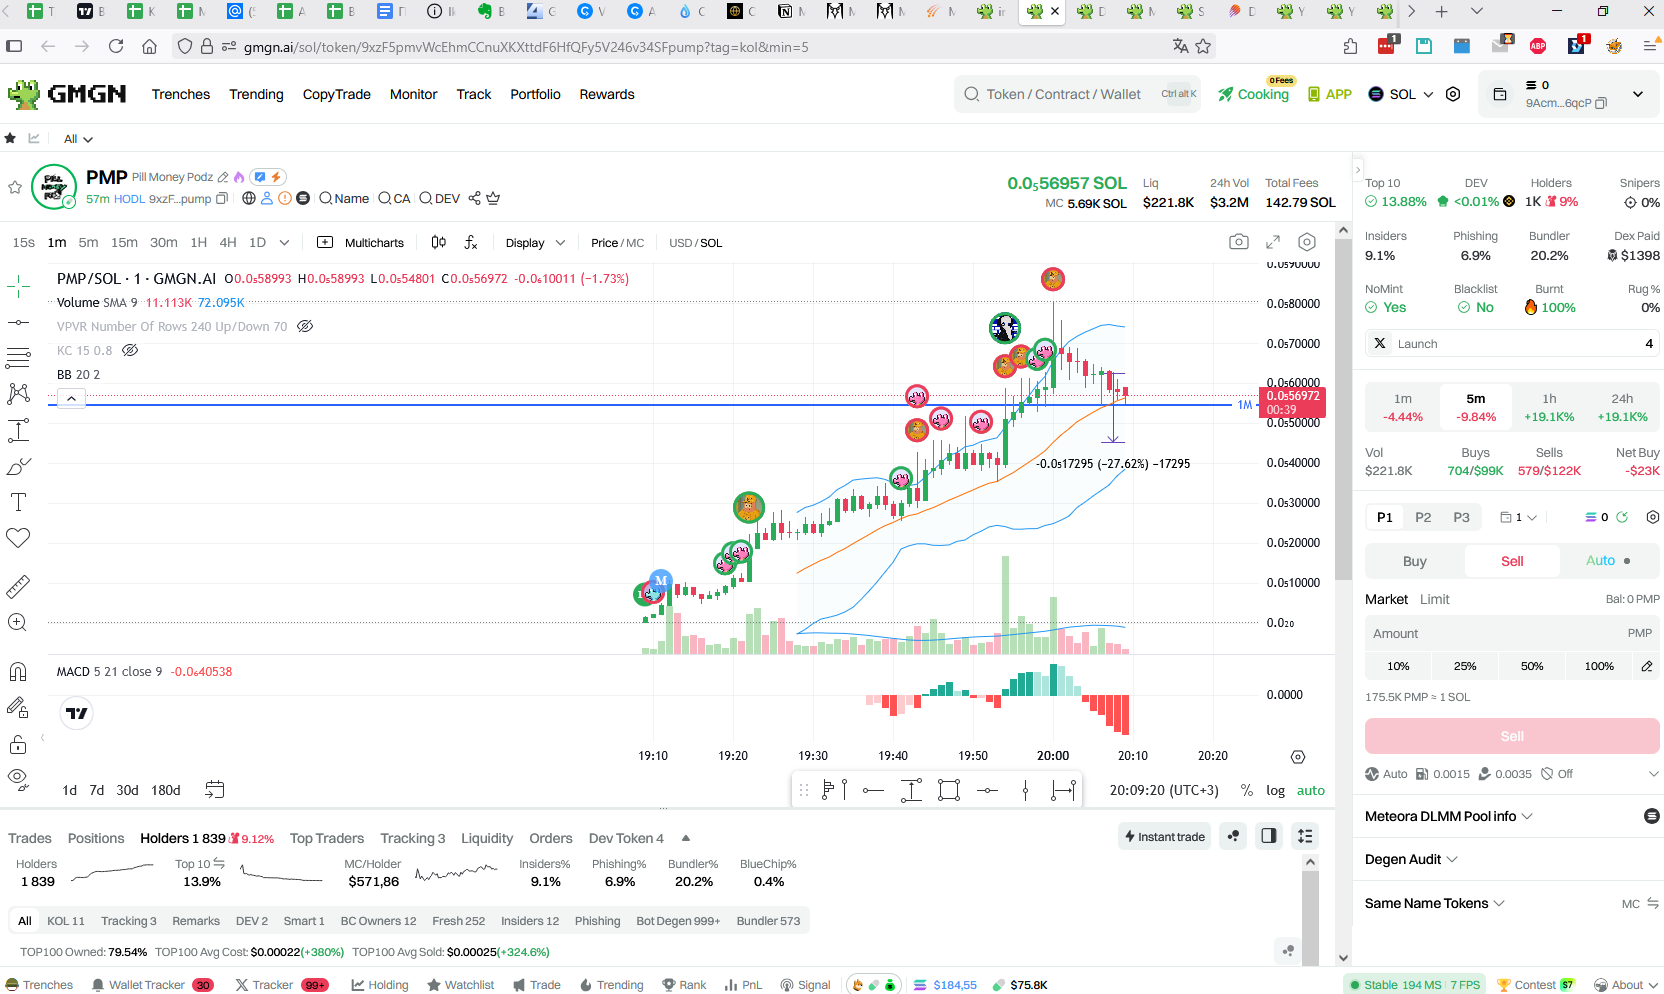Toggle magnet mode for drawings
This screenshot has width=1664, height=994.
click(18, 671)
